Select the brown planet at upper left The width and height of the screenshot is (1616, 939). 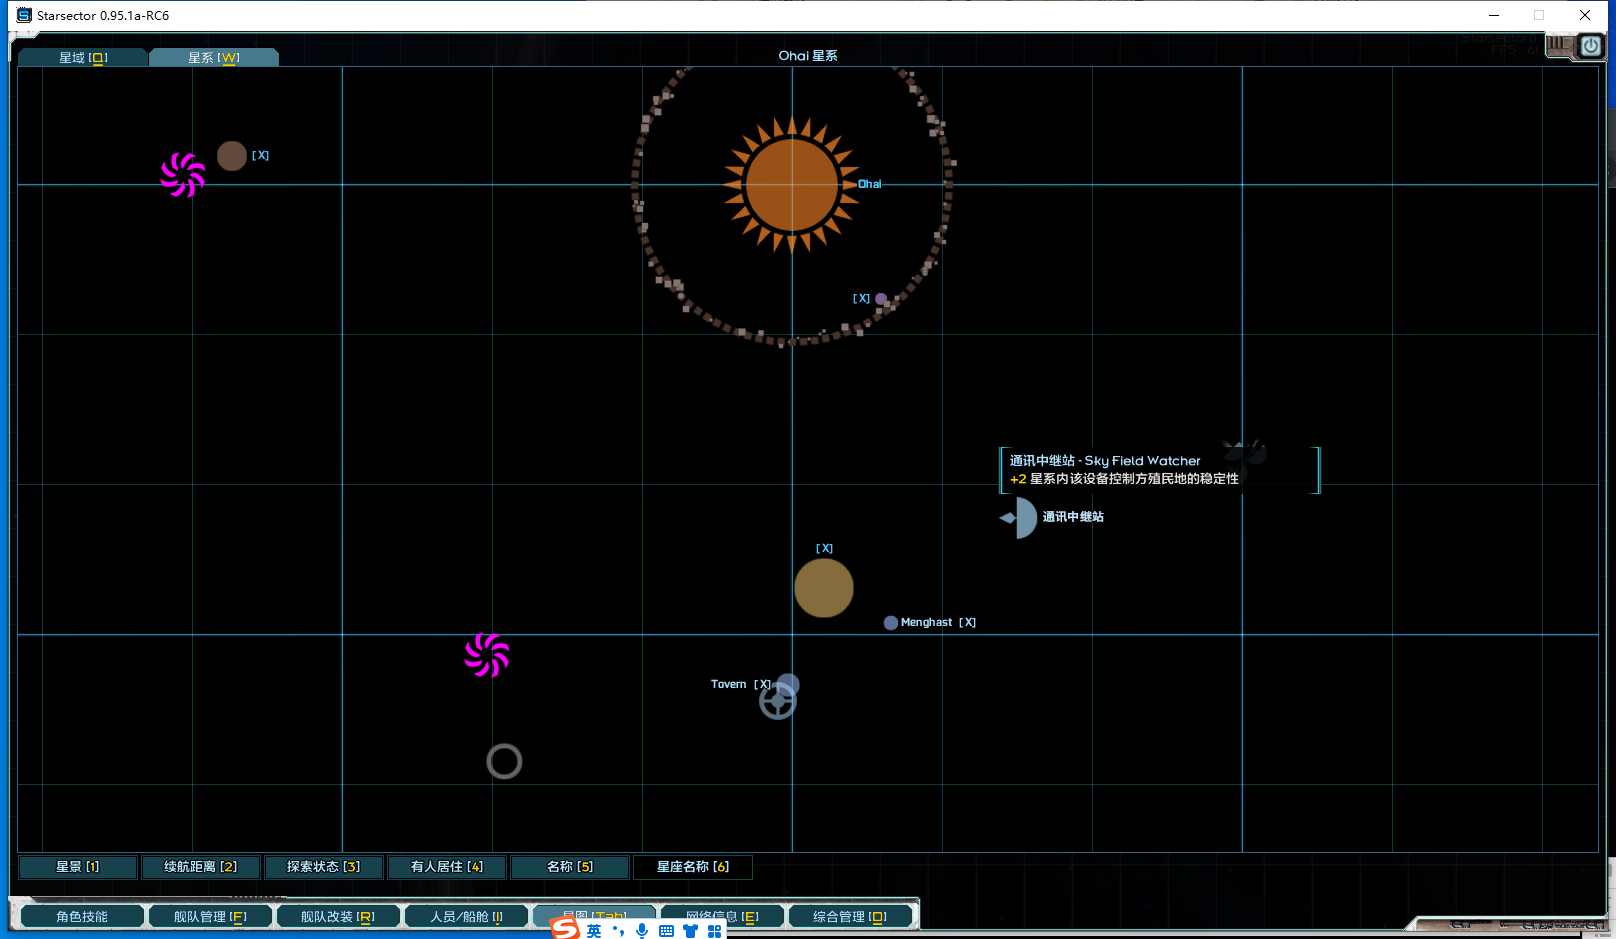click(x=232, y=156)
